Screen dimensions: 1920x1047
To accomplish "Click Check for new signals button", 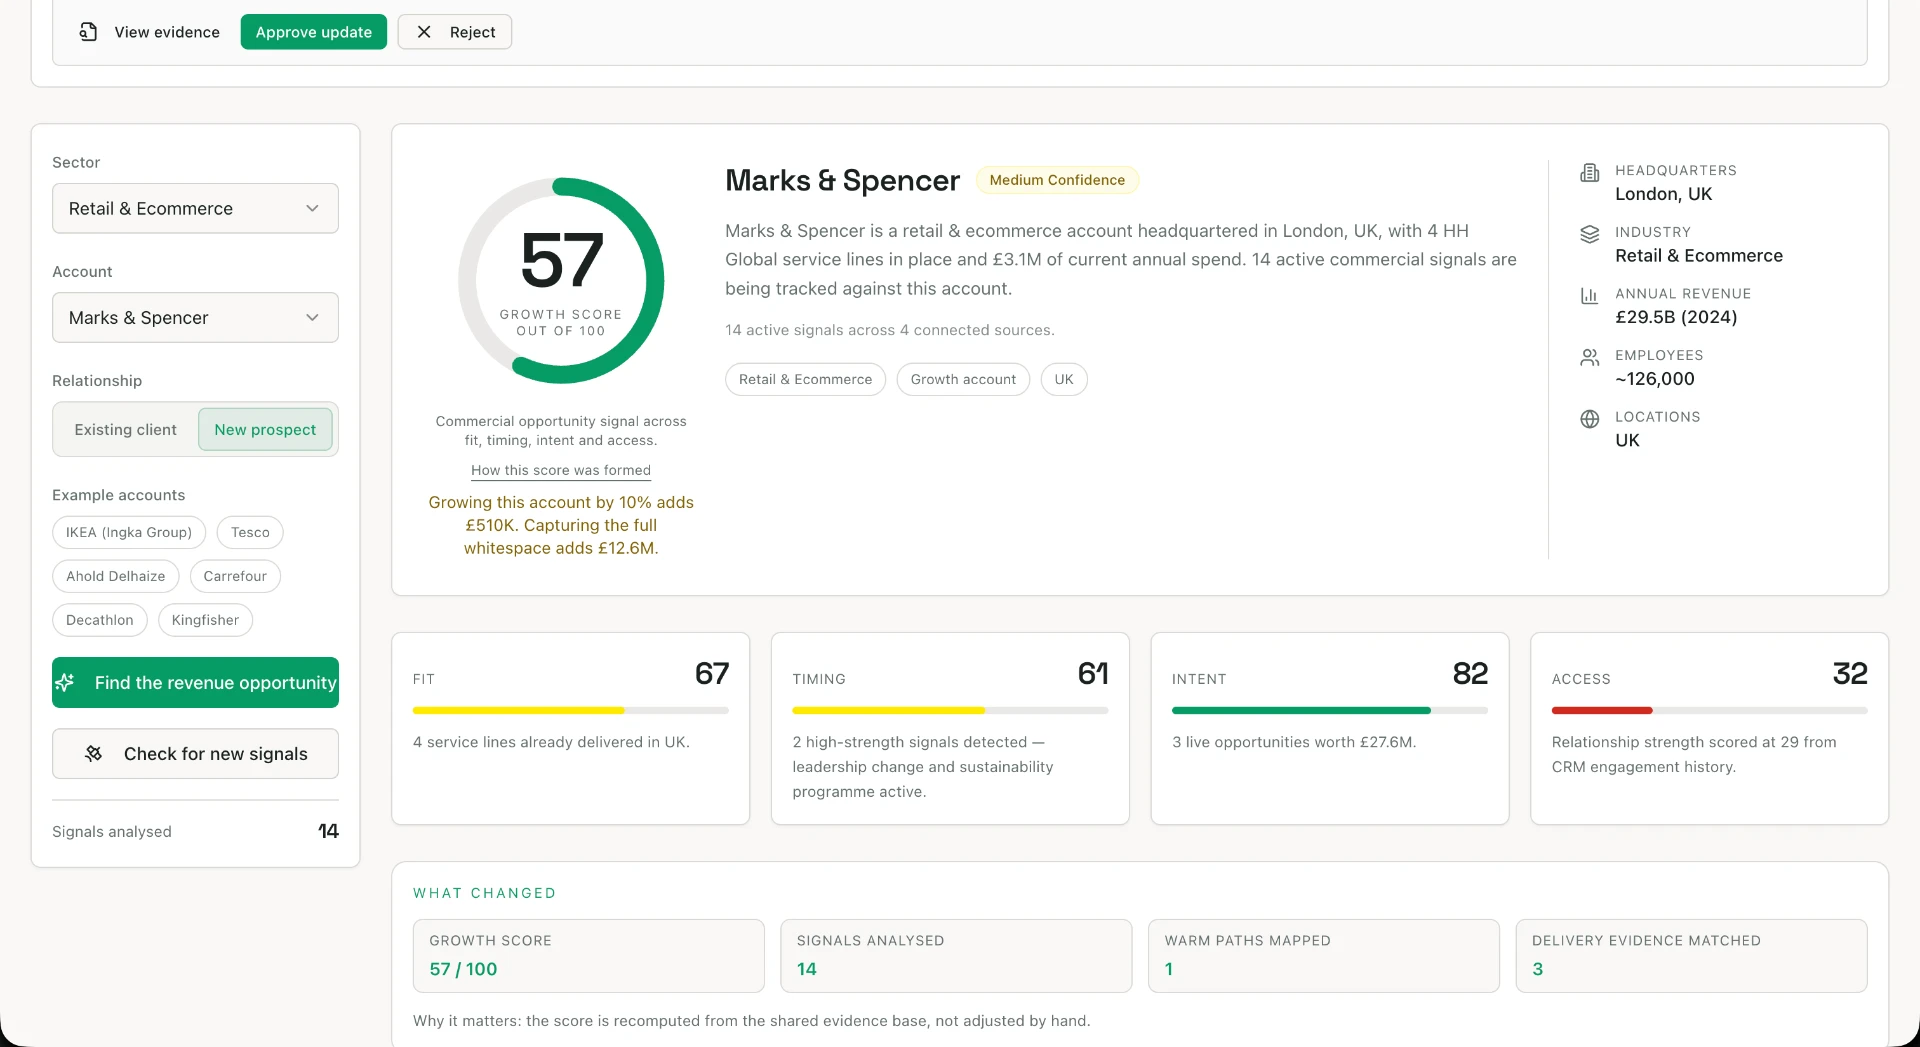I will coord(195,753).
